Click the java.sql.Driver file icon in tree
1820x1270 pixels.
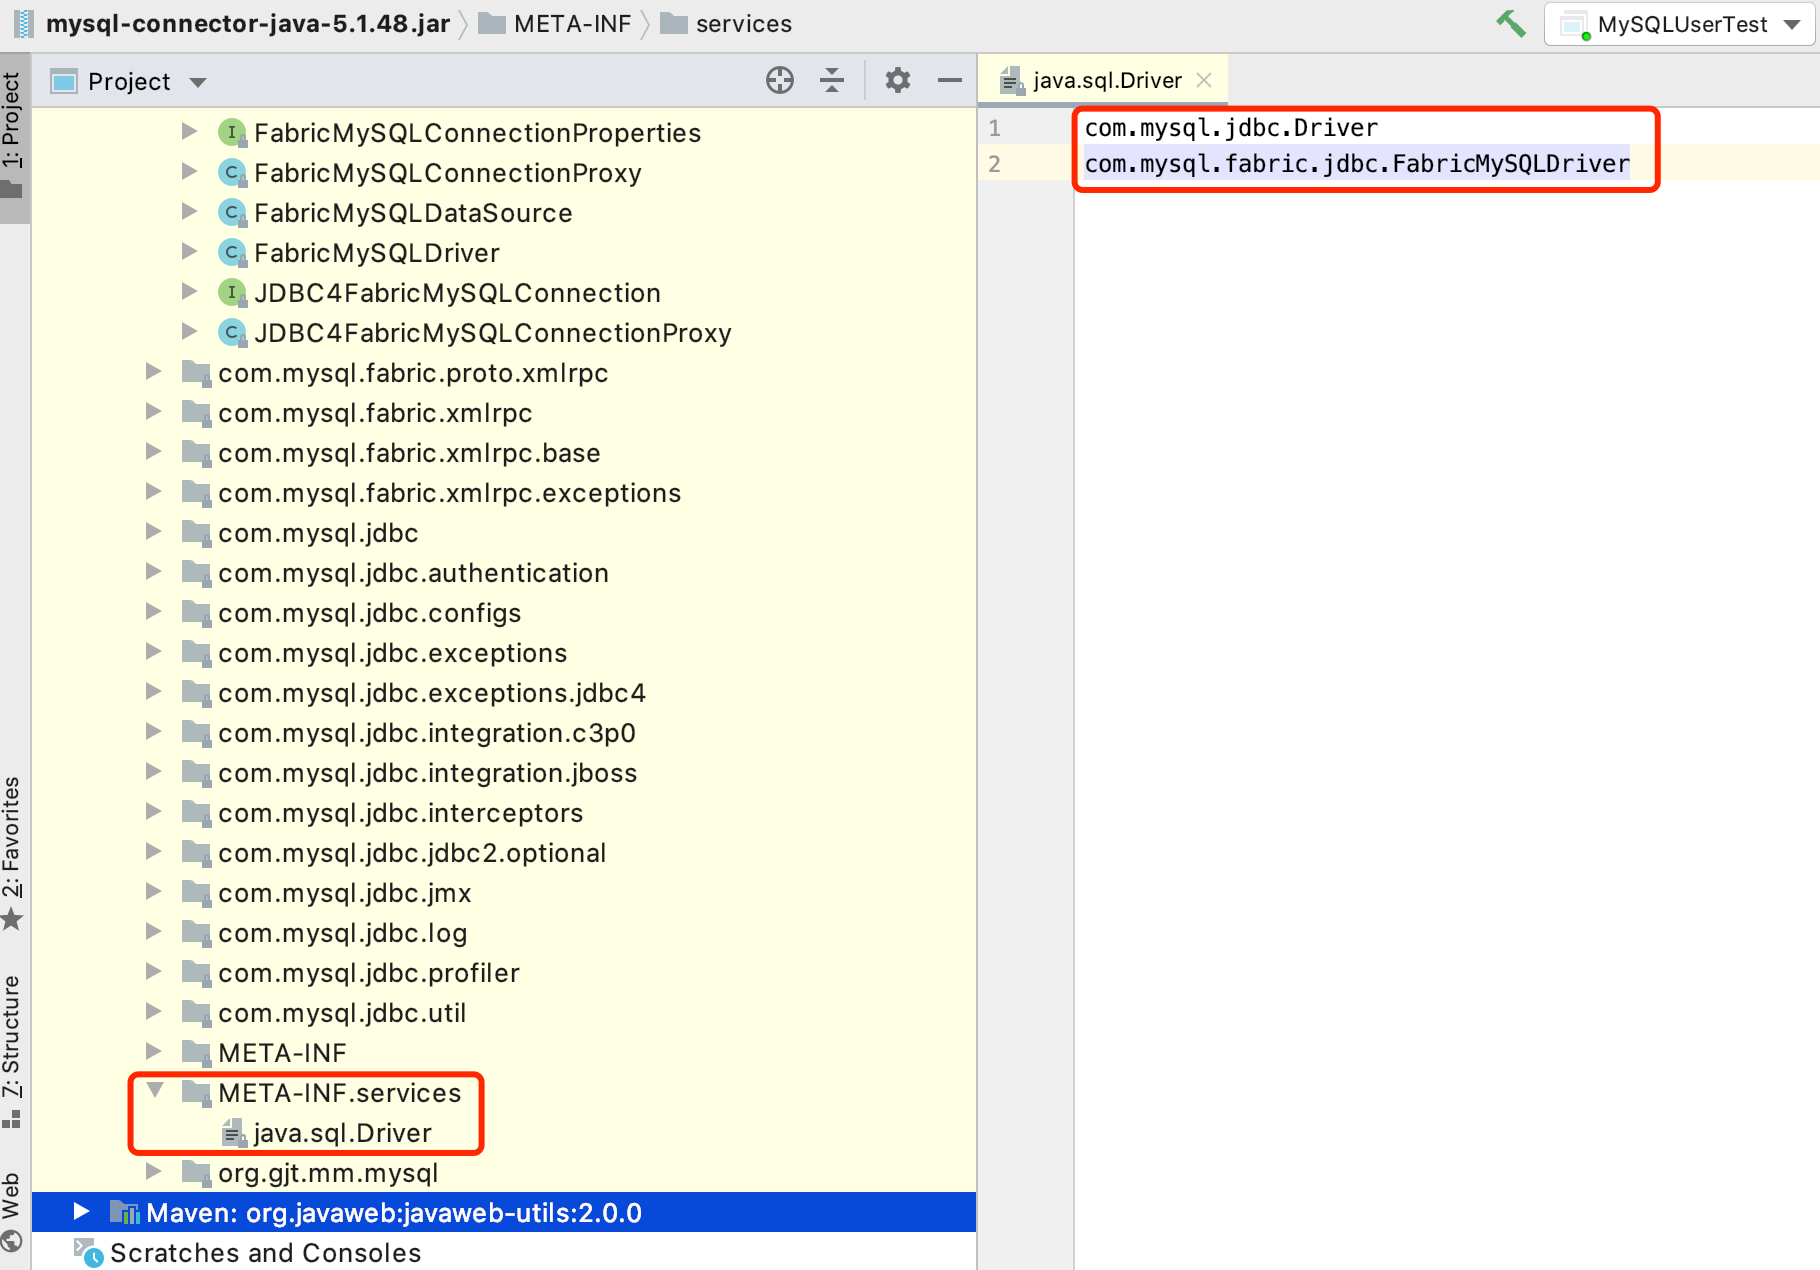click(233, 1133)
